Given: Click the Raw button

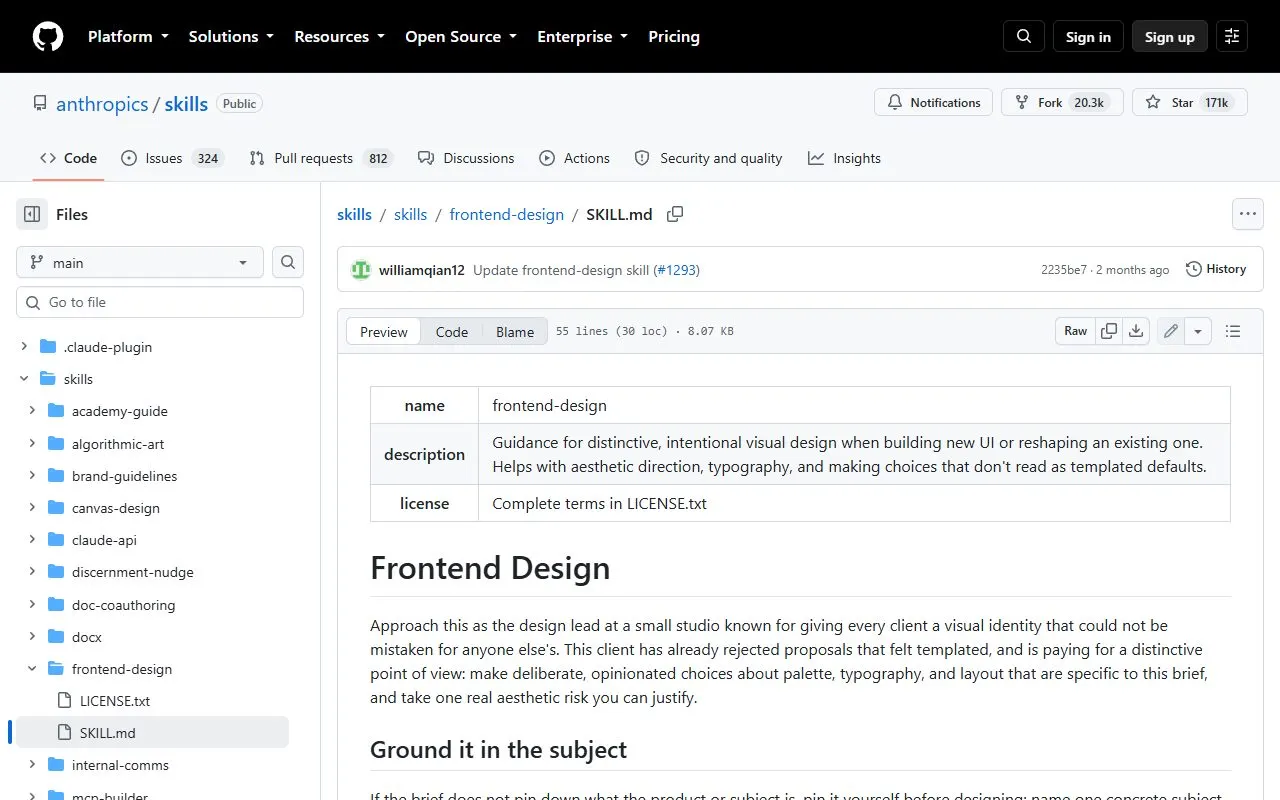Looking at the screenshot, I should [1076, 331].
